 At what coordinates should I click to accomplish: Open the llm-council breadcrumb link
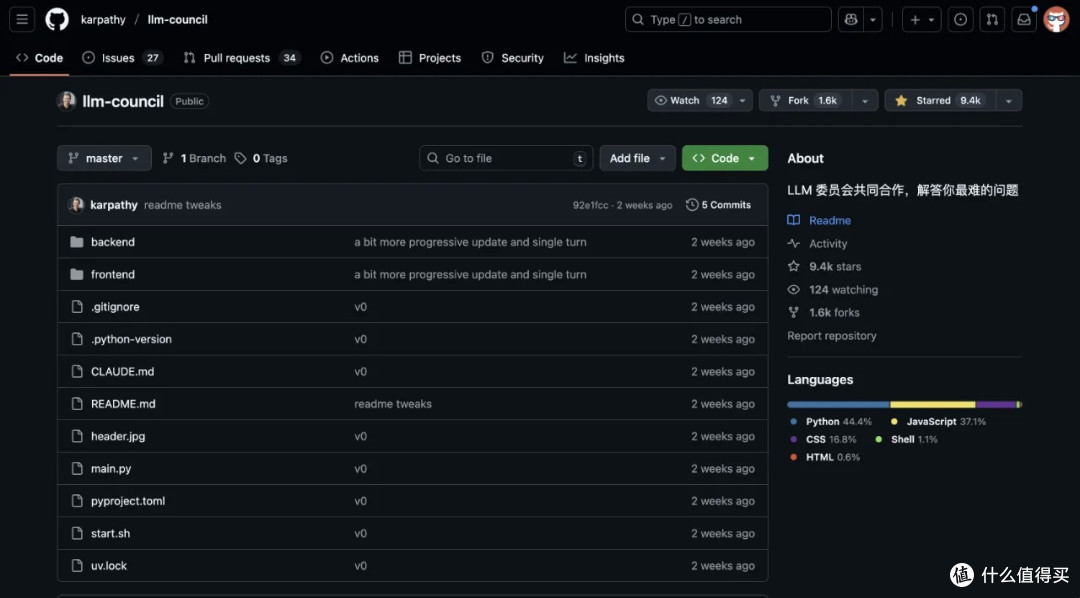click(x=178, y=20)
